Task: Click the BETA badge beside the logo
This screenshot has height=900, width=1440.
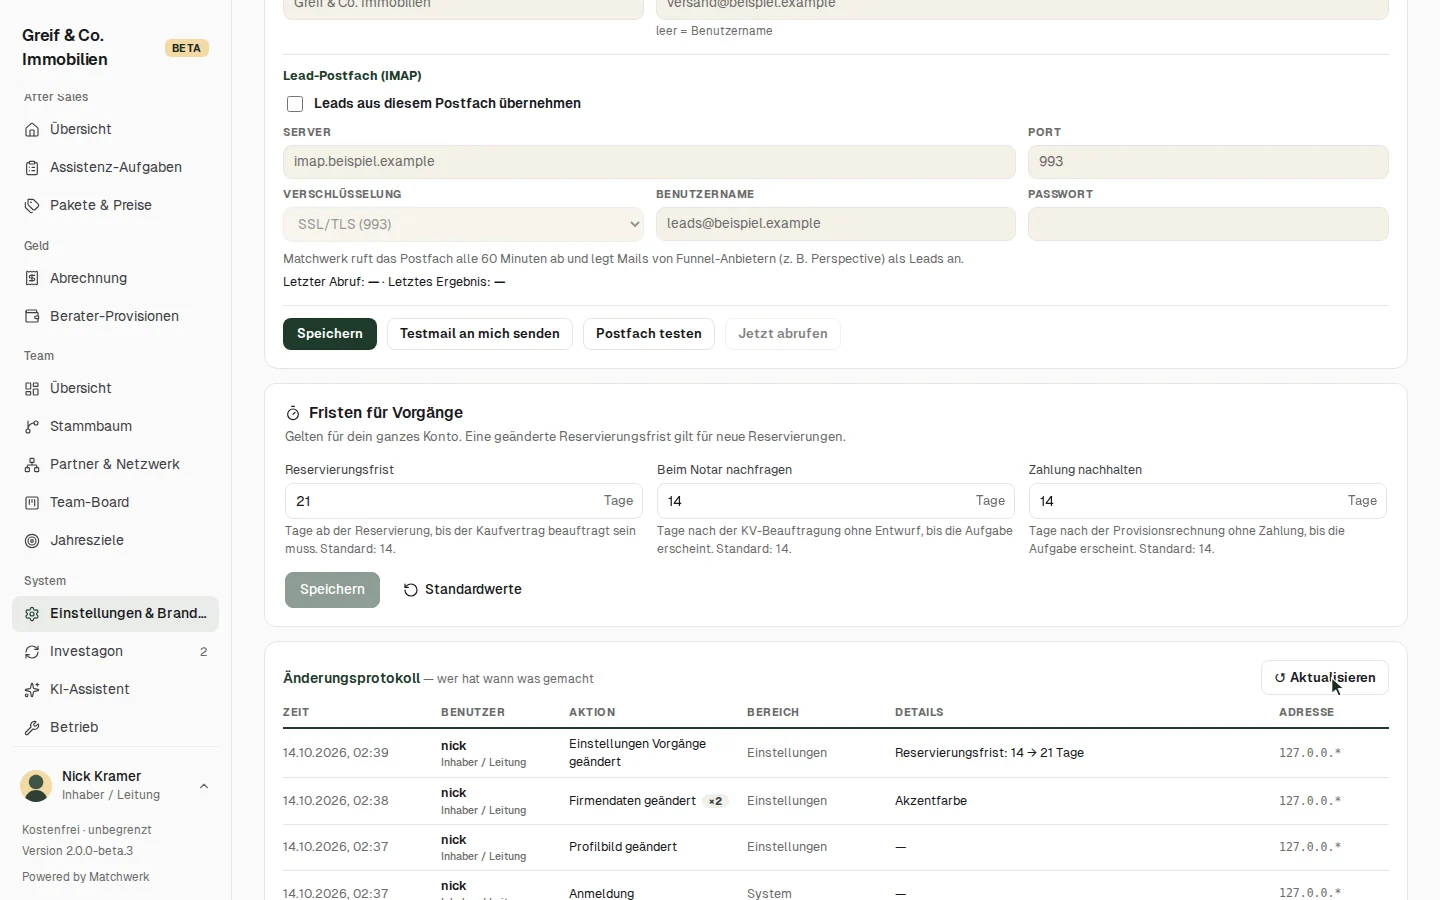Action: point(187,48)
